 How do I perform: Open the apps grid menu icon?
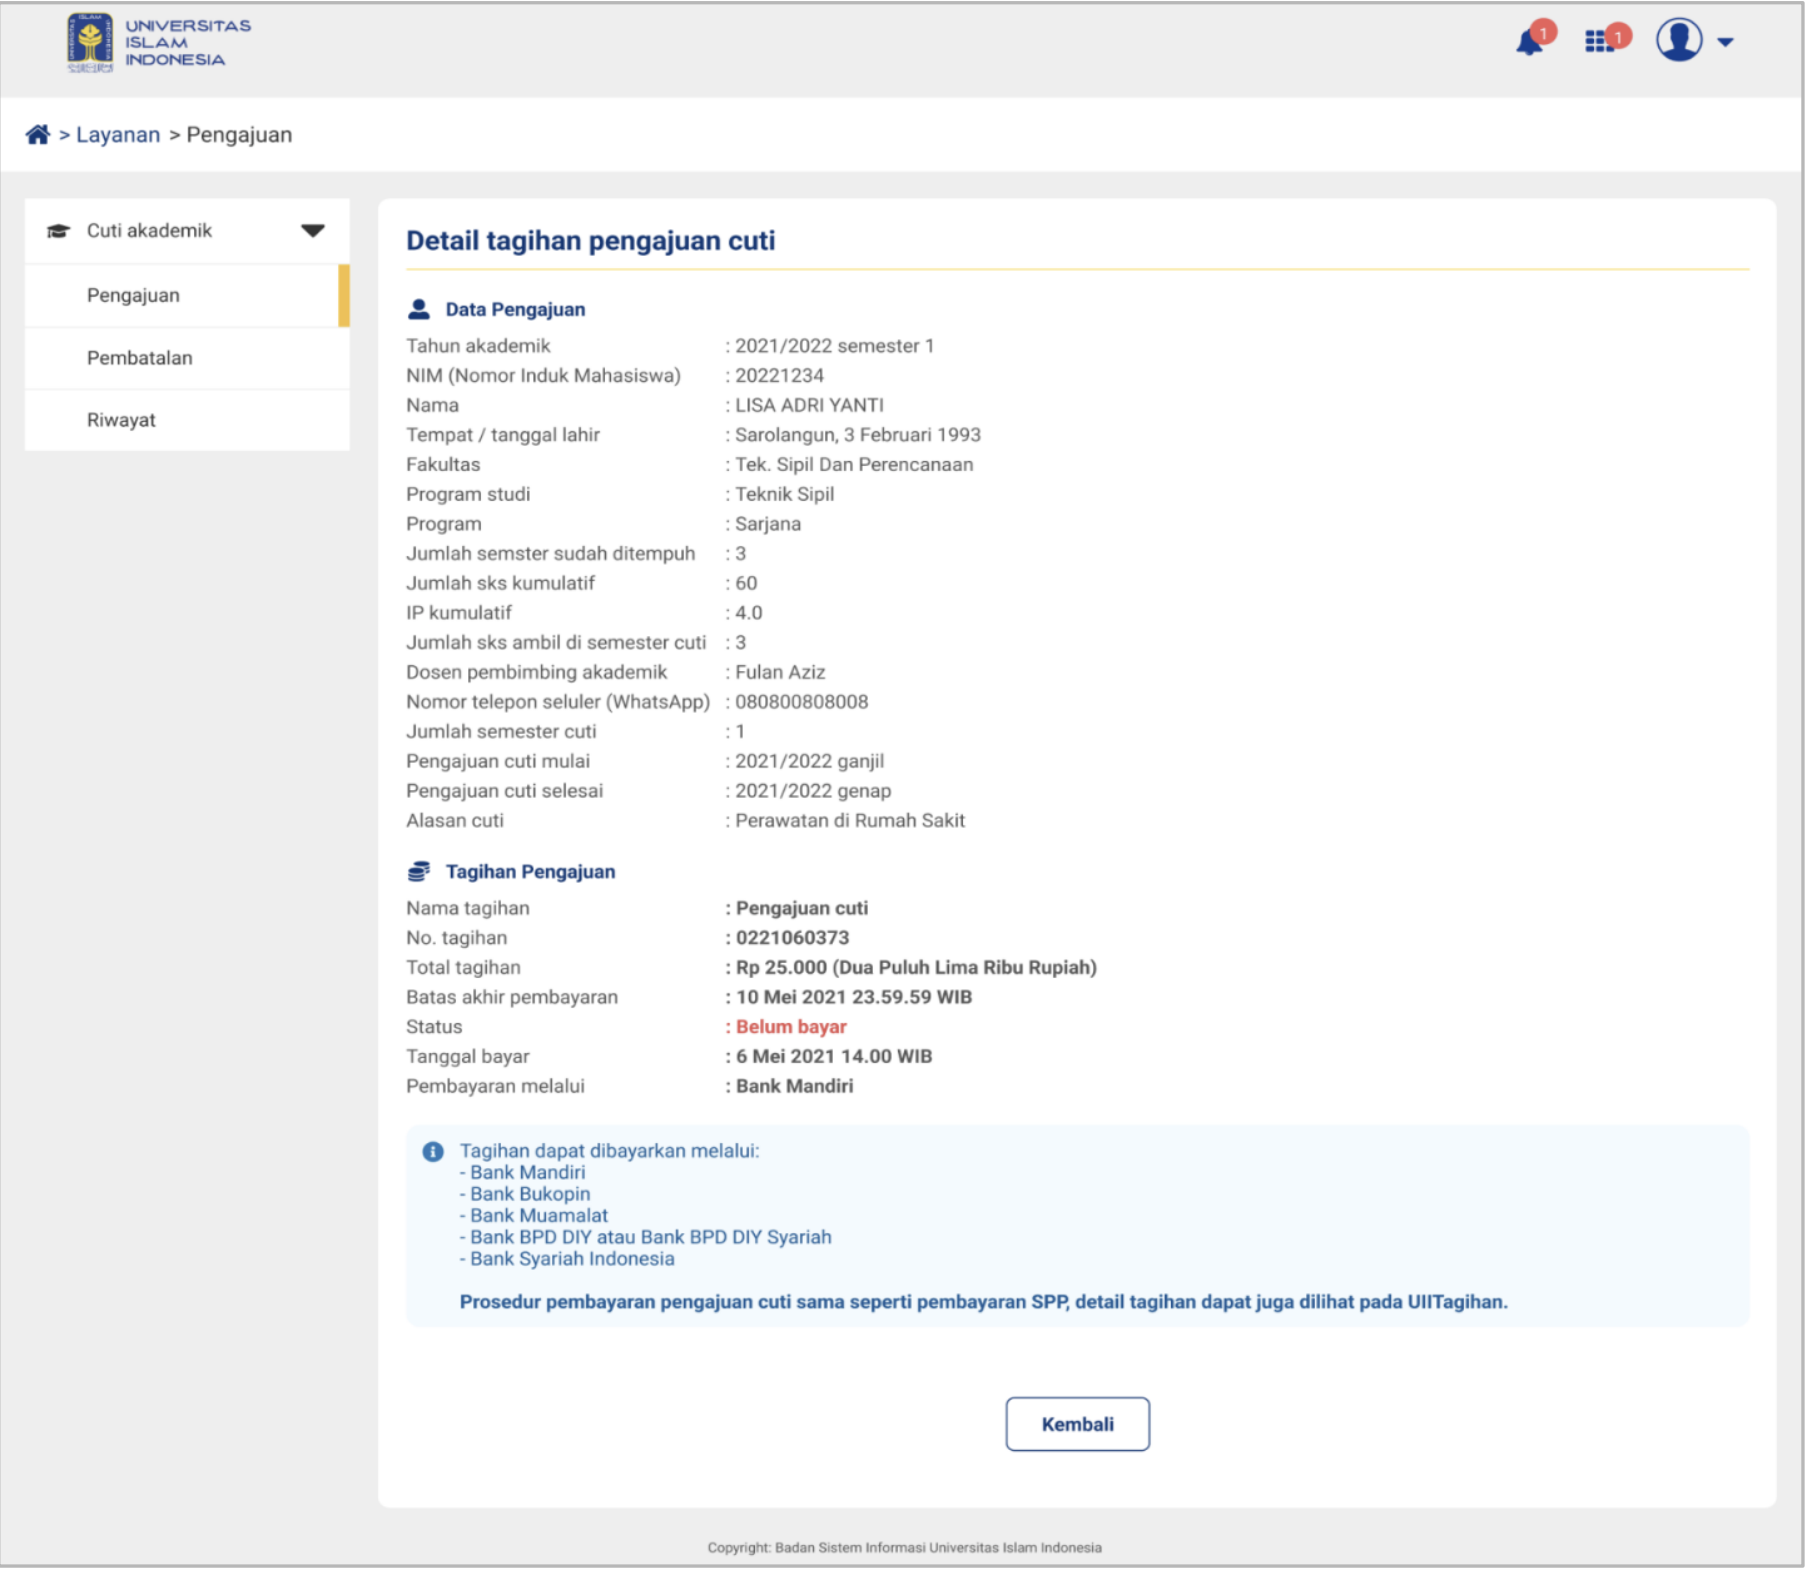tap(1599, 42)
